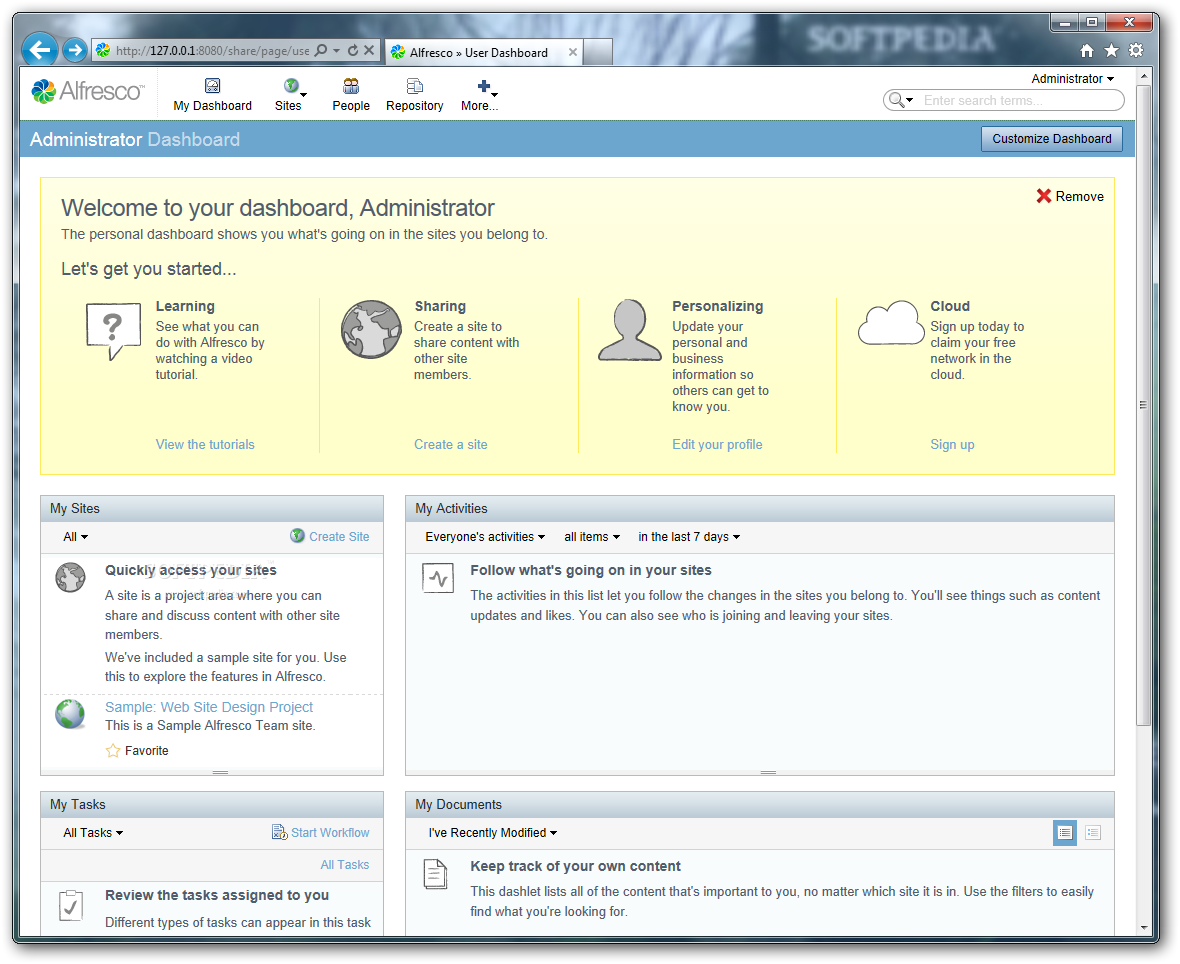The height and width of the screenshot is (964, 1180).
Task: Click the Alfresco logo
Action: (87, 91)
